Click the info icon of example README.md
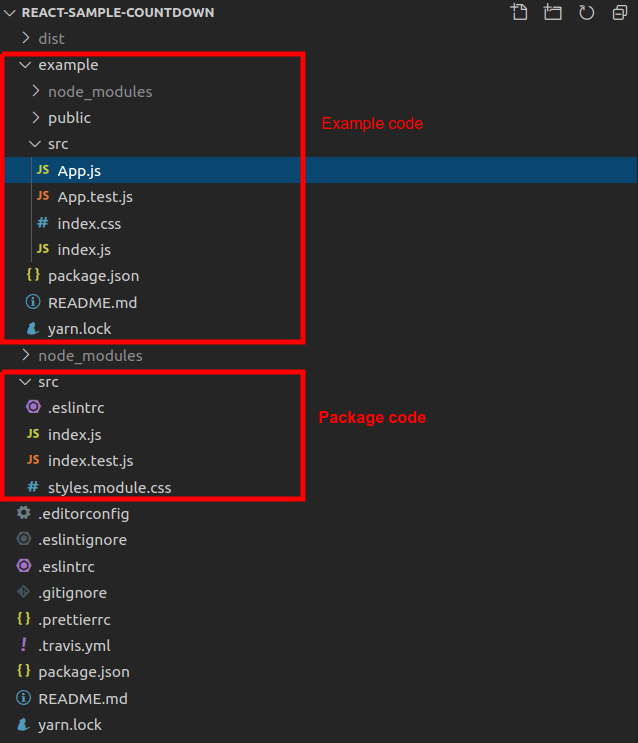This screenshot has height=743, width=638. pos(33,302)
